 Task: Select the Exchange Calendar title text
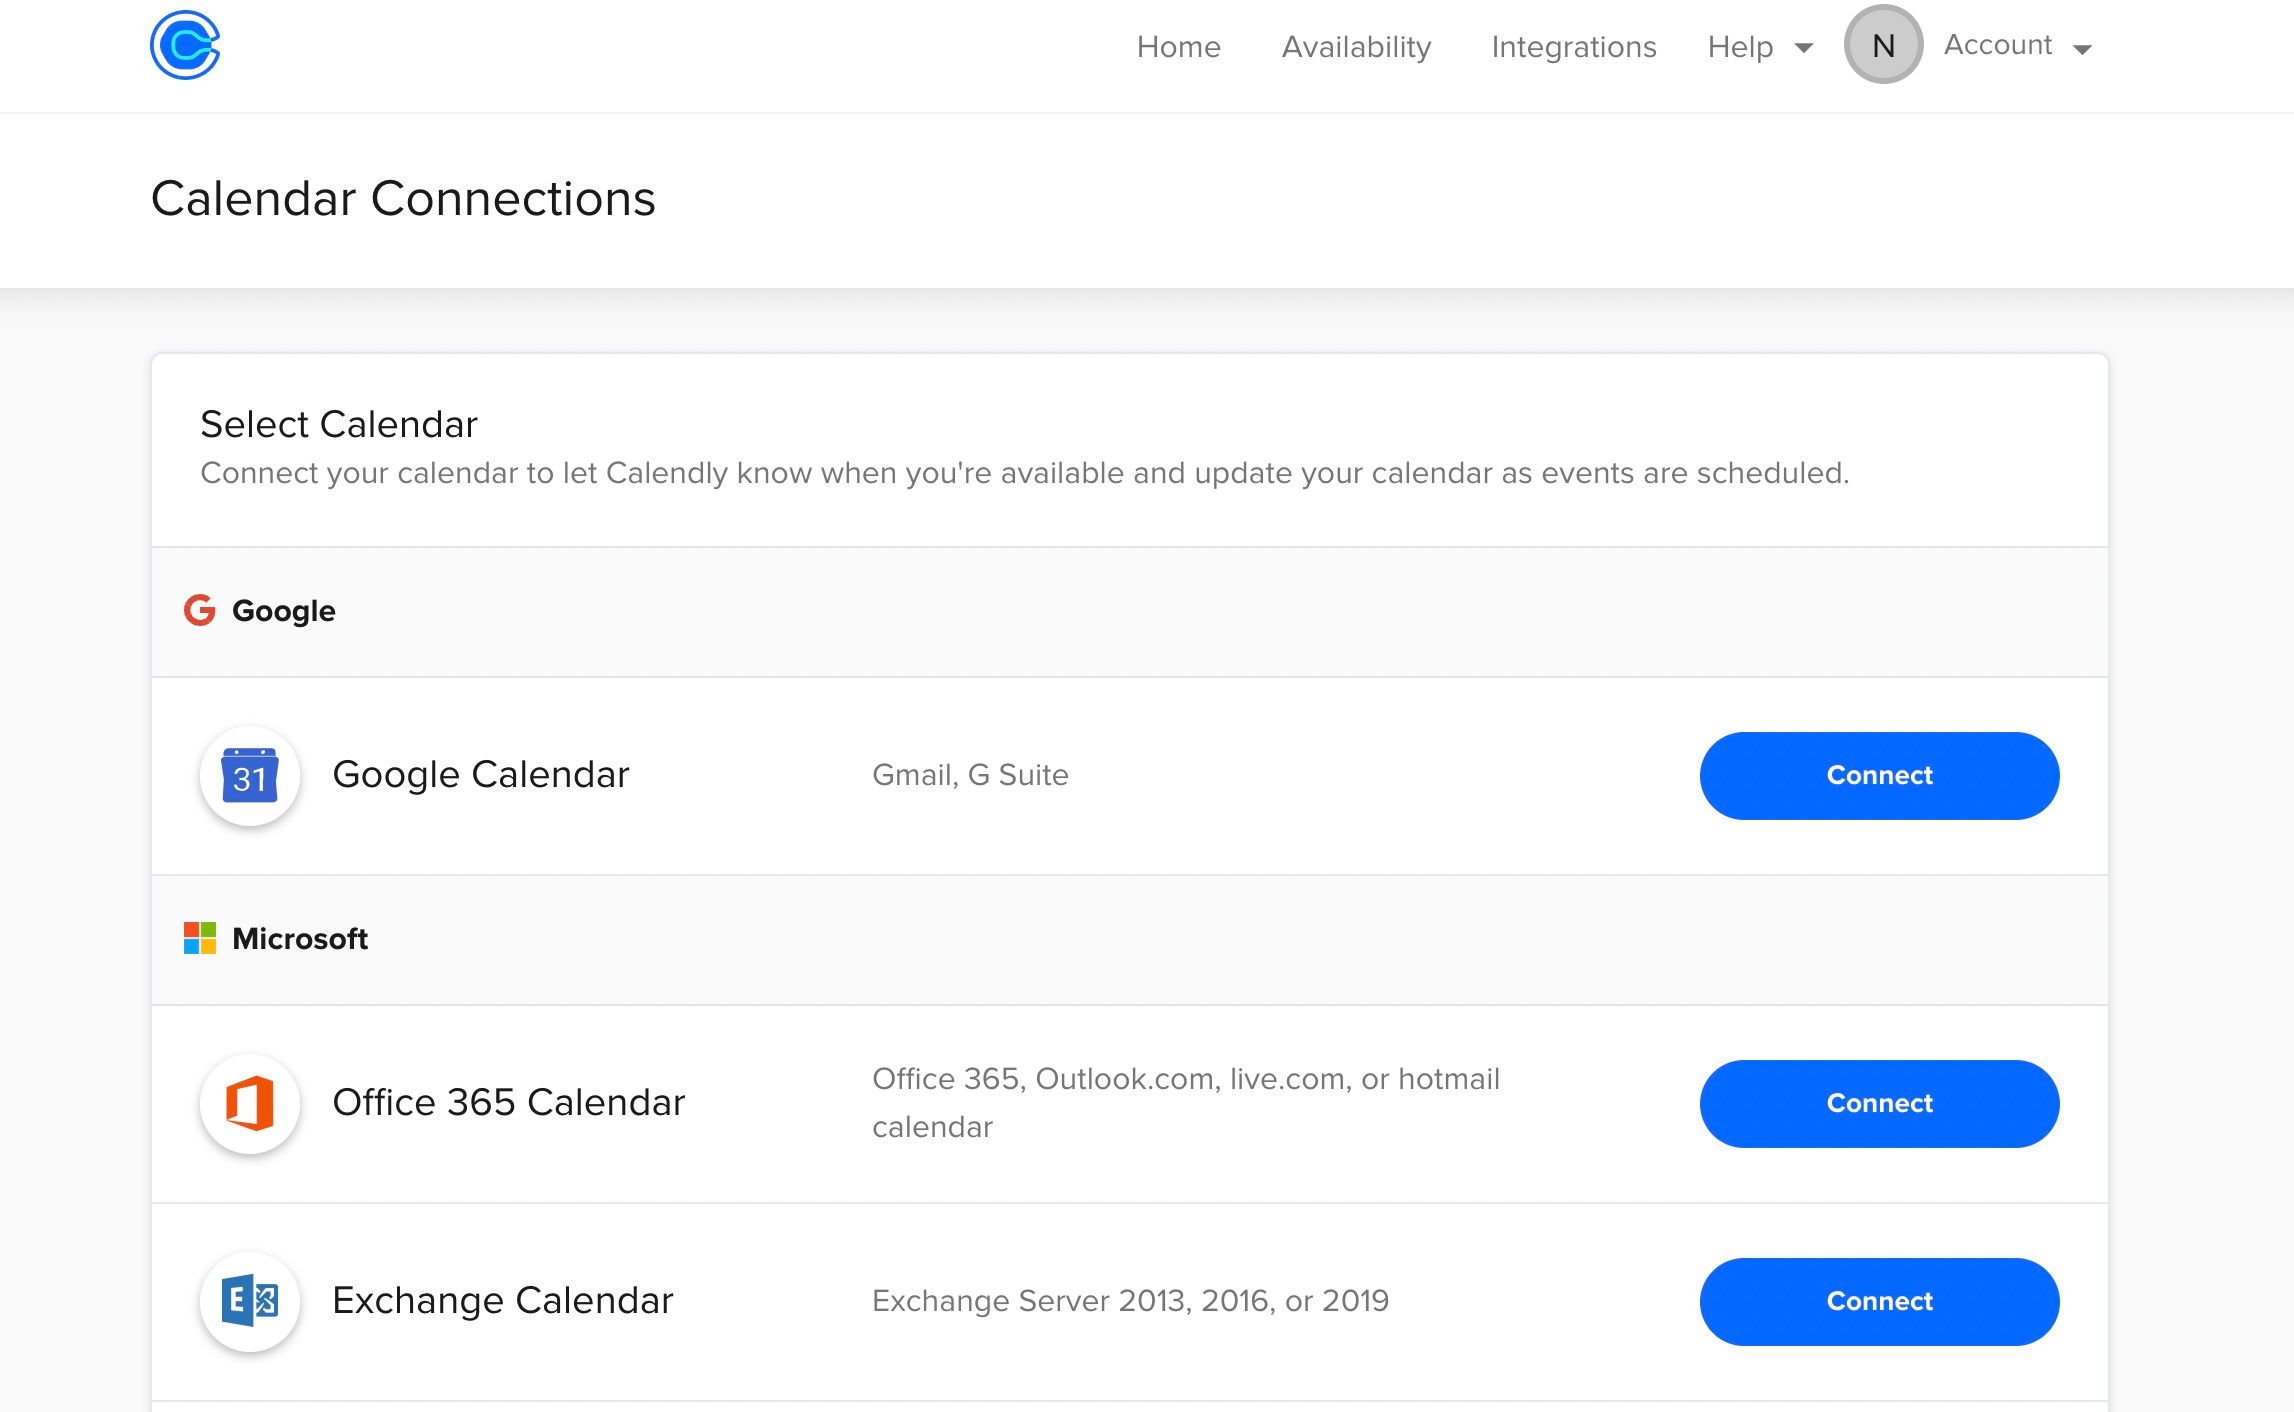503,1301
